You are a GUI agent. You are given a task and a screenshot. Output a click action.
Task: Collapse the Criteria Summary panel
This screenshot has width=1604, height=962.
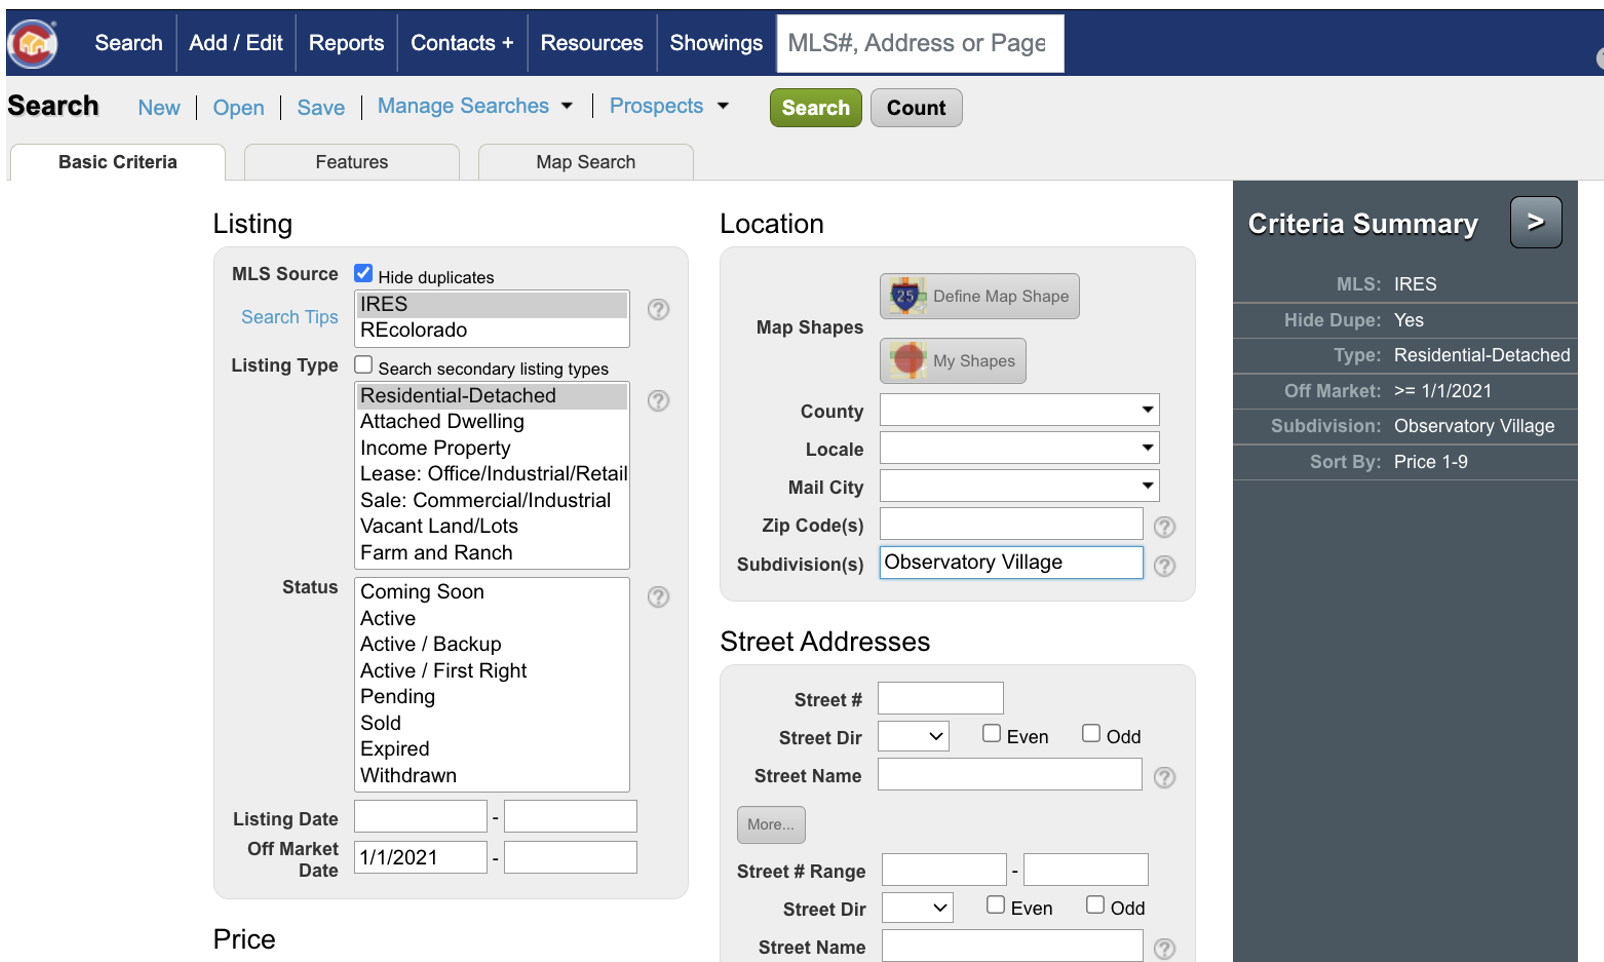[1535, 222]
